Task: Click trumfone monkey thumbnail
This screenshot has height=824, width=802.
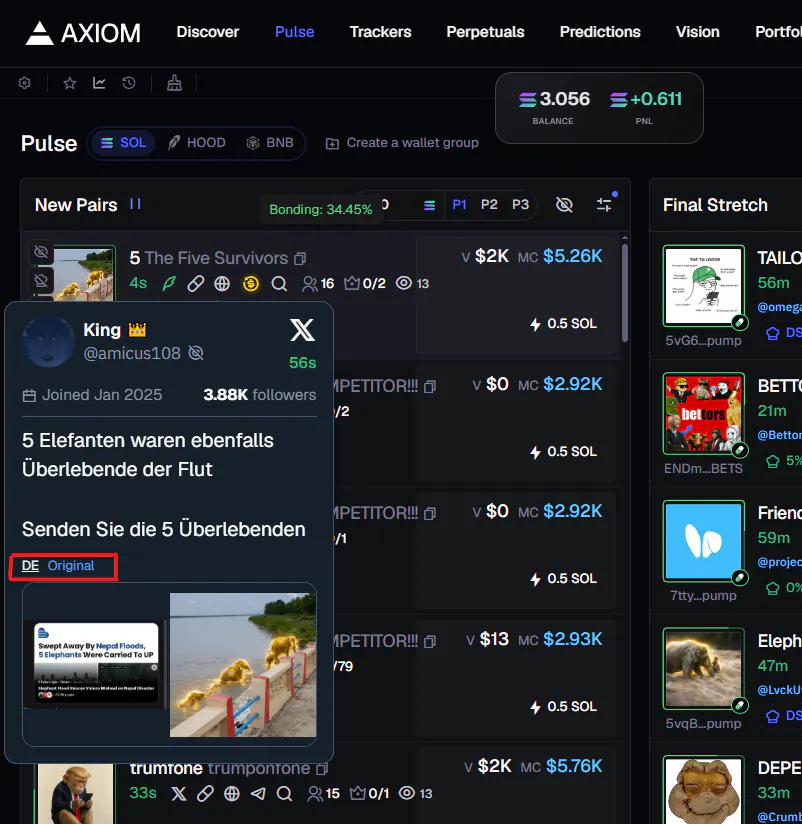Action: (75, 794)
